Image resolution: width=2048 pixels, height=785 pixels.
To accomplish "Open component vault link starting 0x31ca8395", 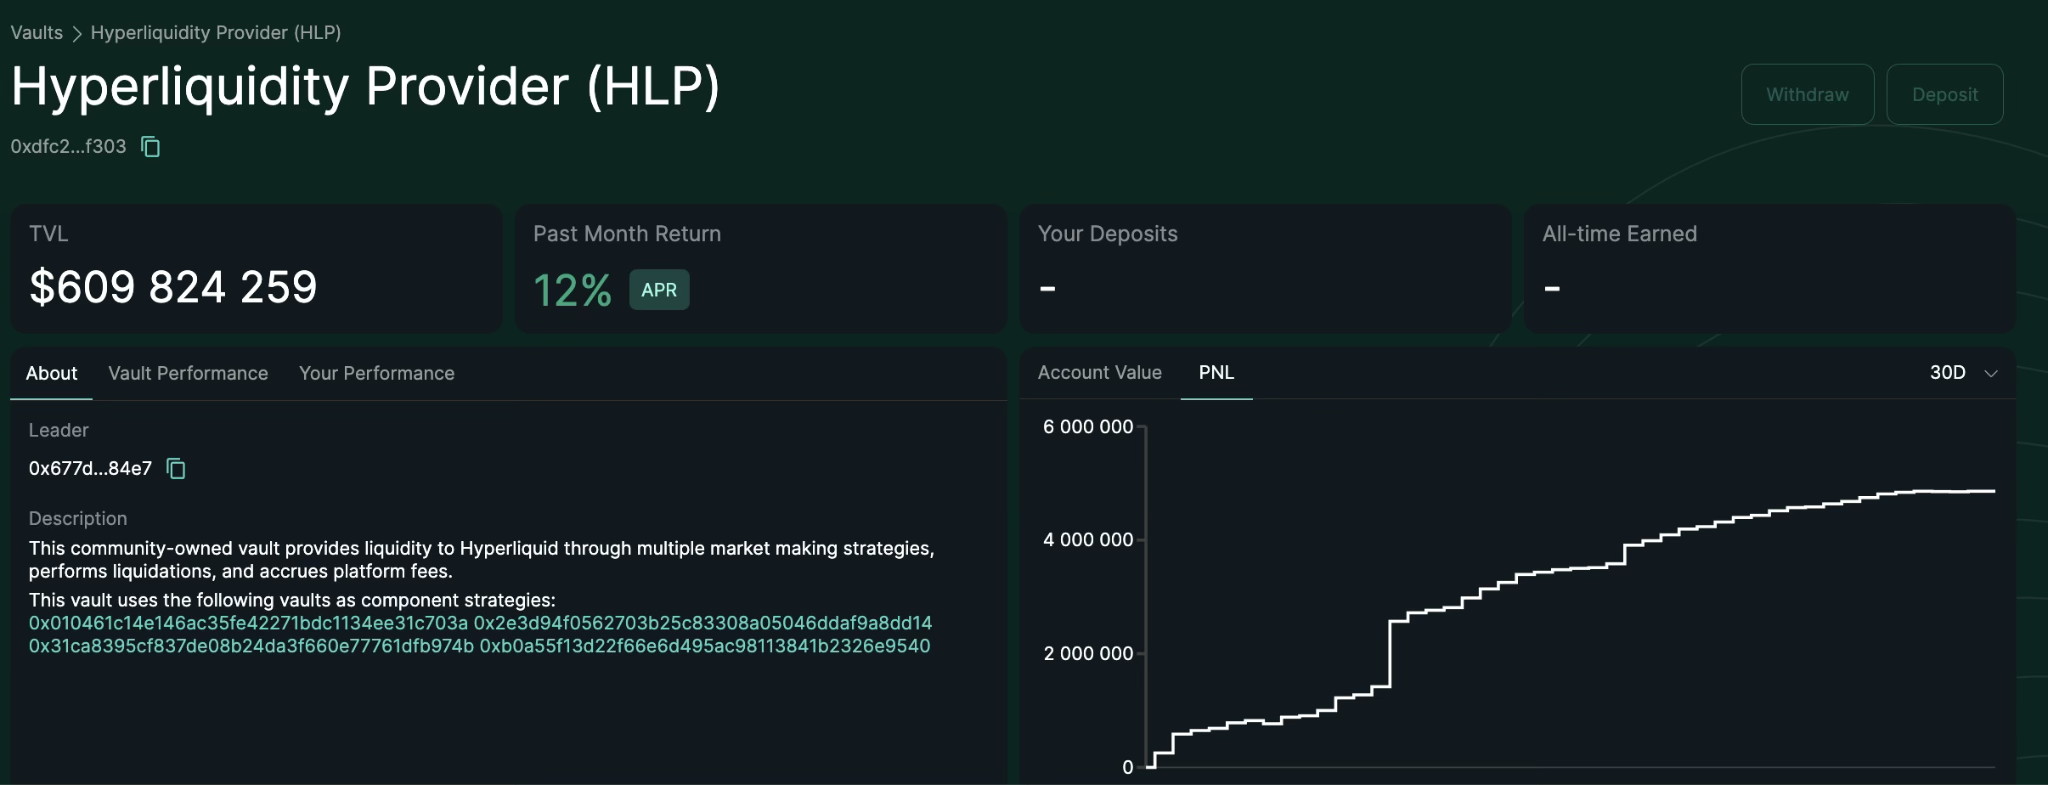I will [251, 646].
